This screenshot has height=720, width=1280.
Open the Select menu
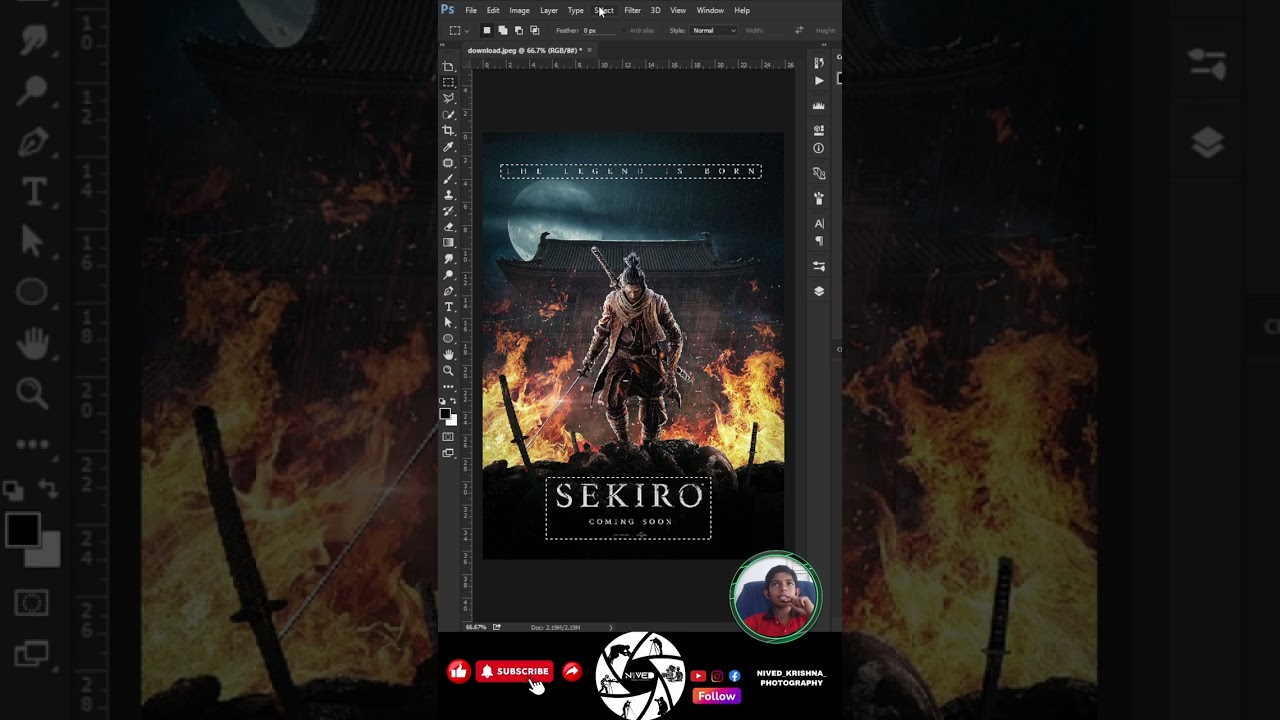[604, 11]
